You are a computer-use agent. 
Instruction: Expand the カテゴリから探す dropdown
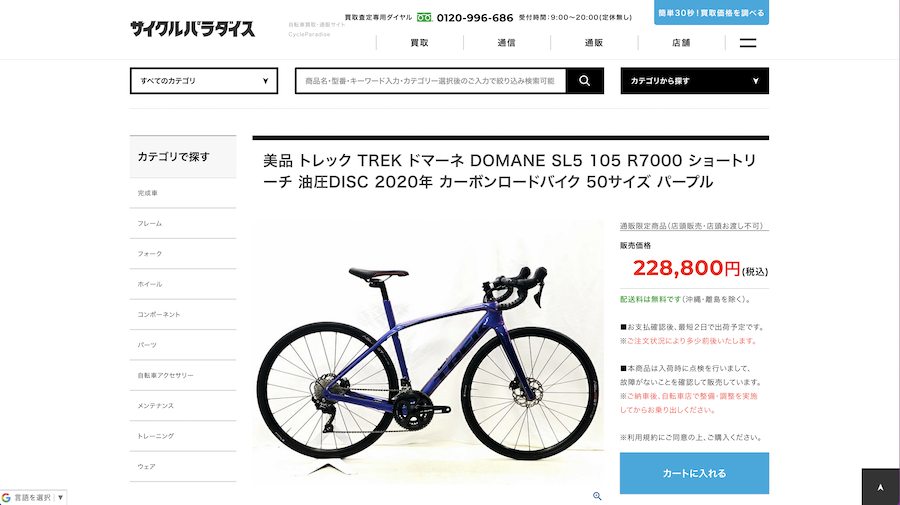click(695, 81)
